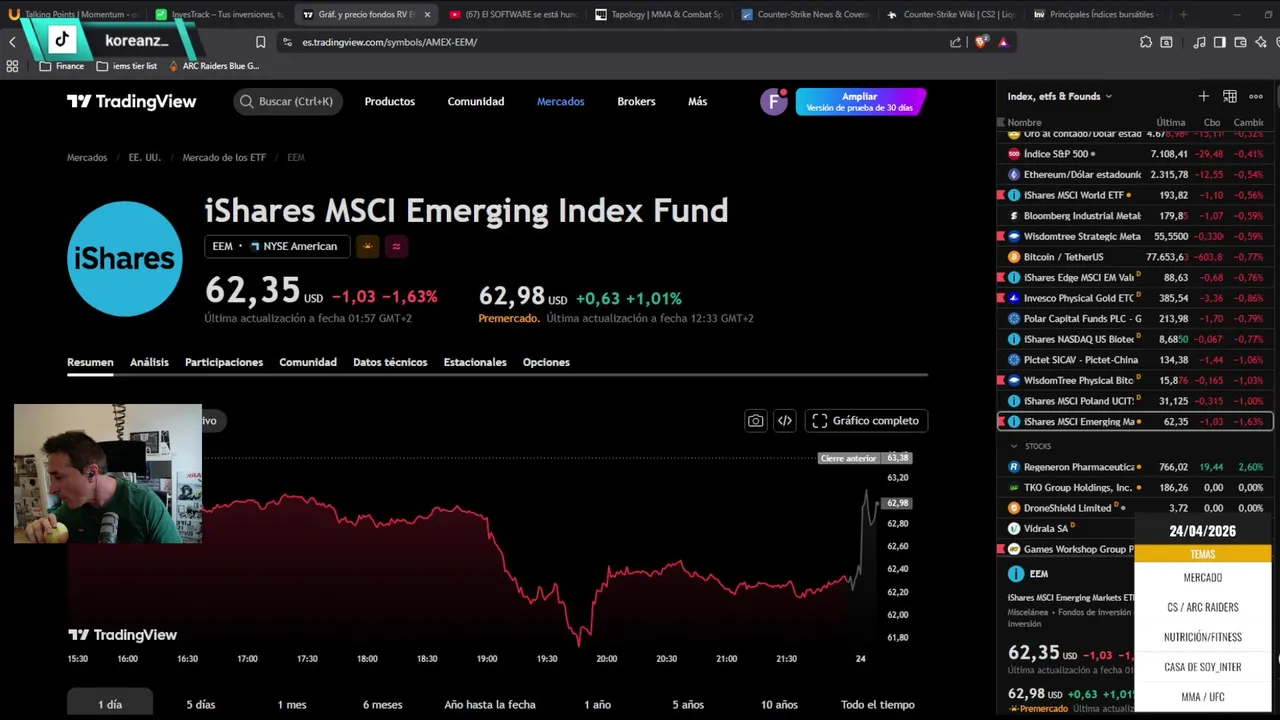
Task: Select Año hasta la fecha range
Action: click(490, 704)
